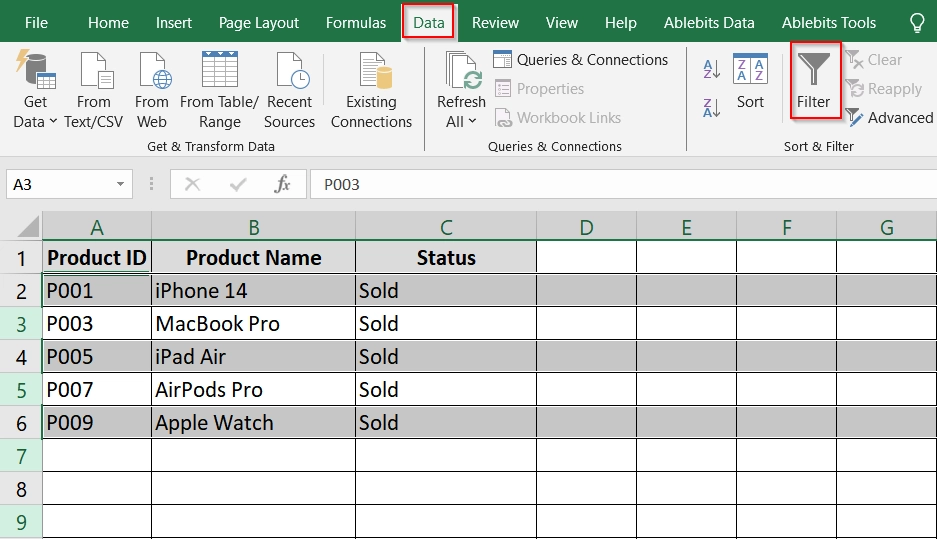937x539 pixels.
Task: Open the Ablebits Data tab
Action: tap(709, 23)
